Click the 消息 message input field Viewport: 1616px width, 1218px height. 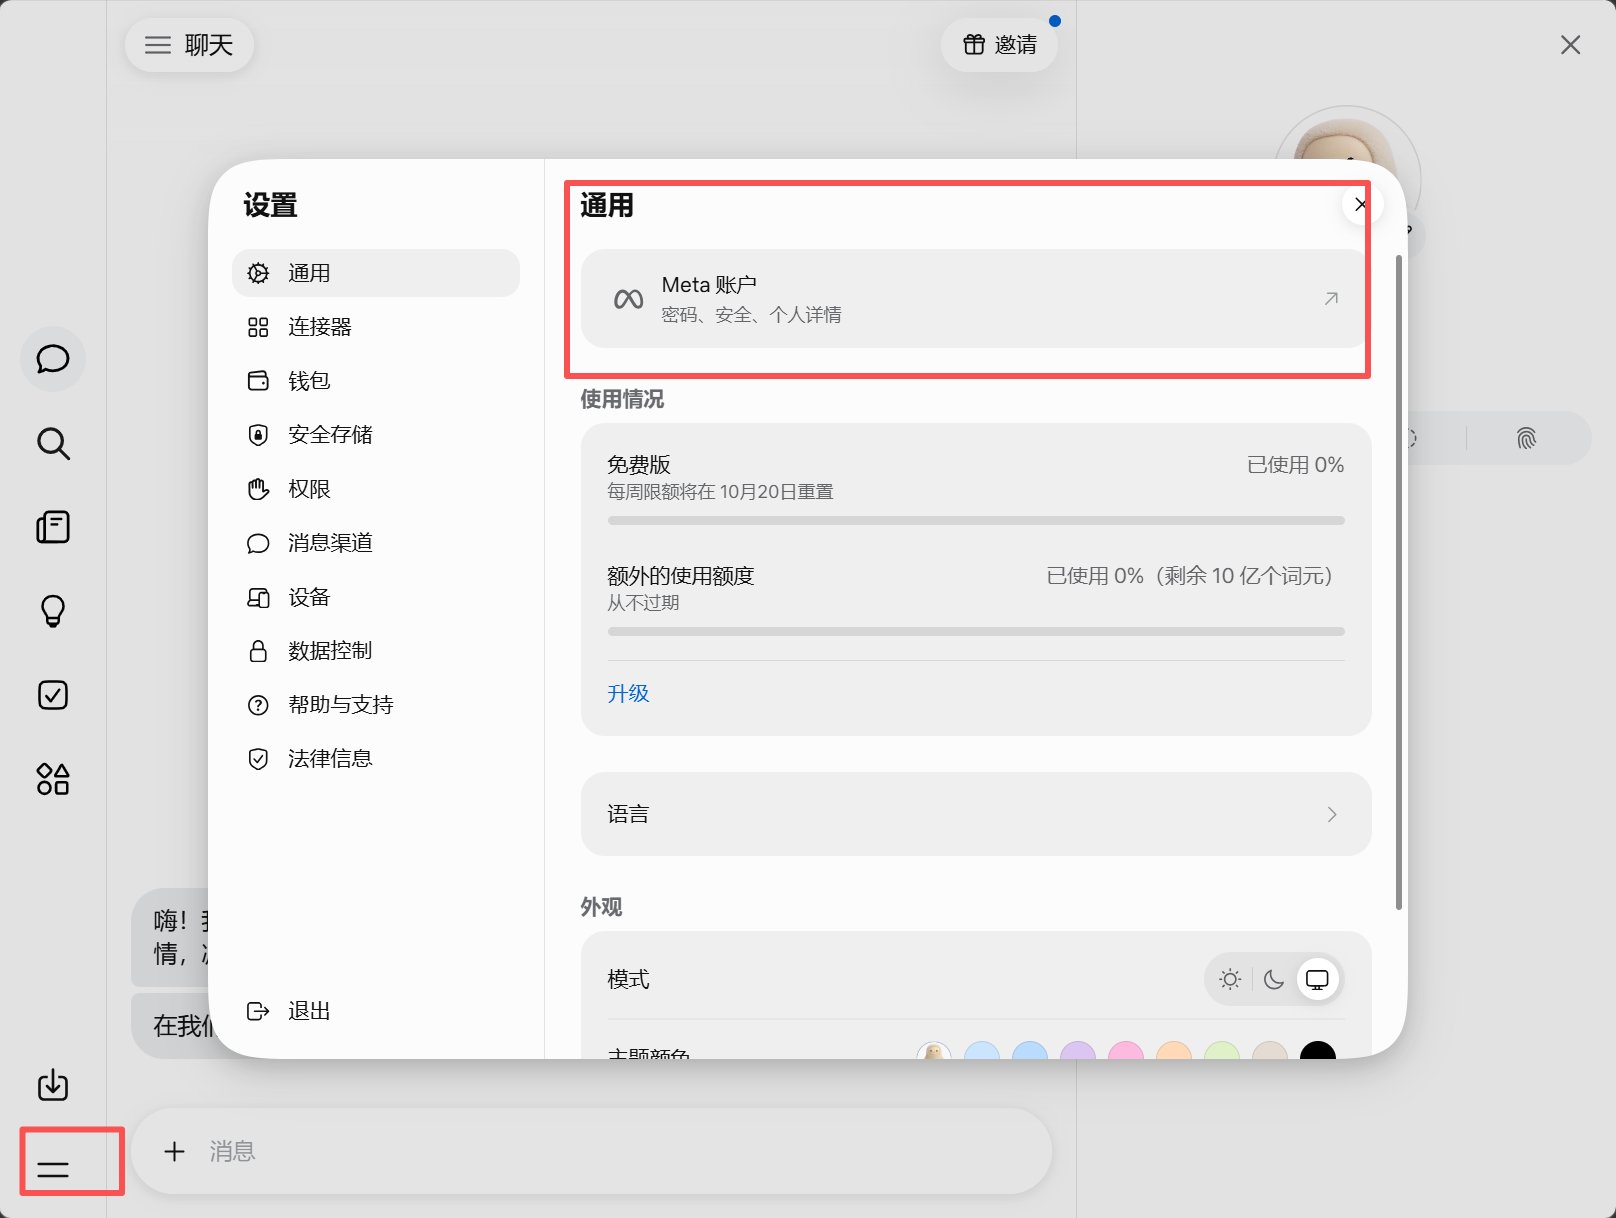[592, 1152]
